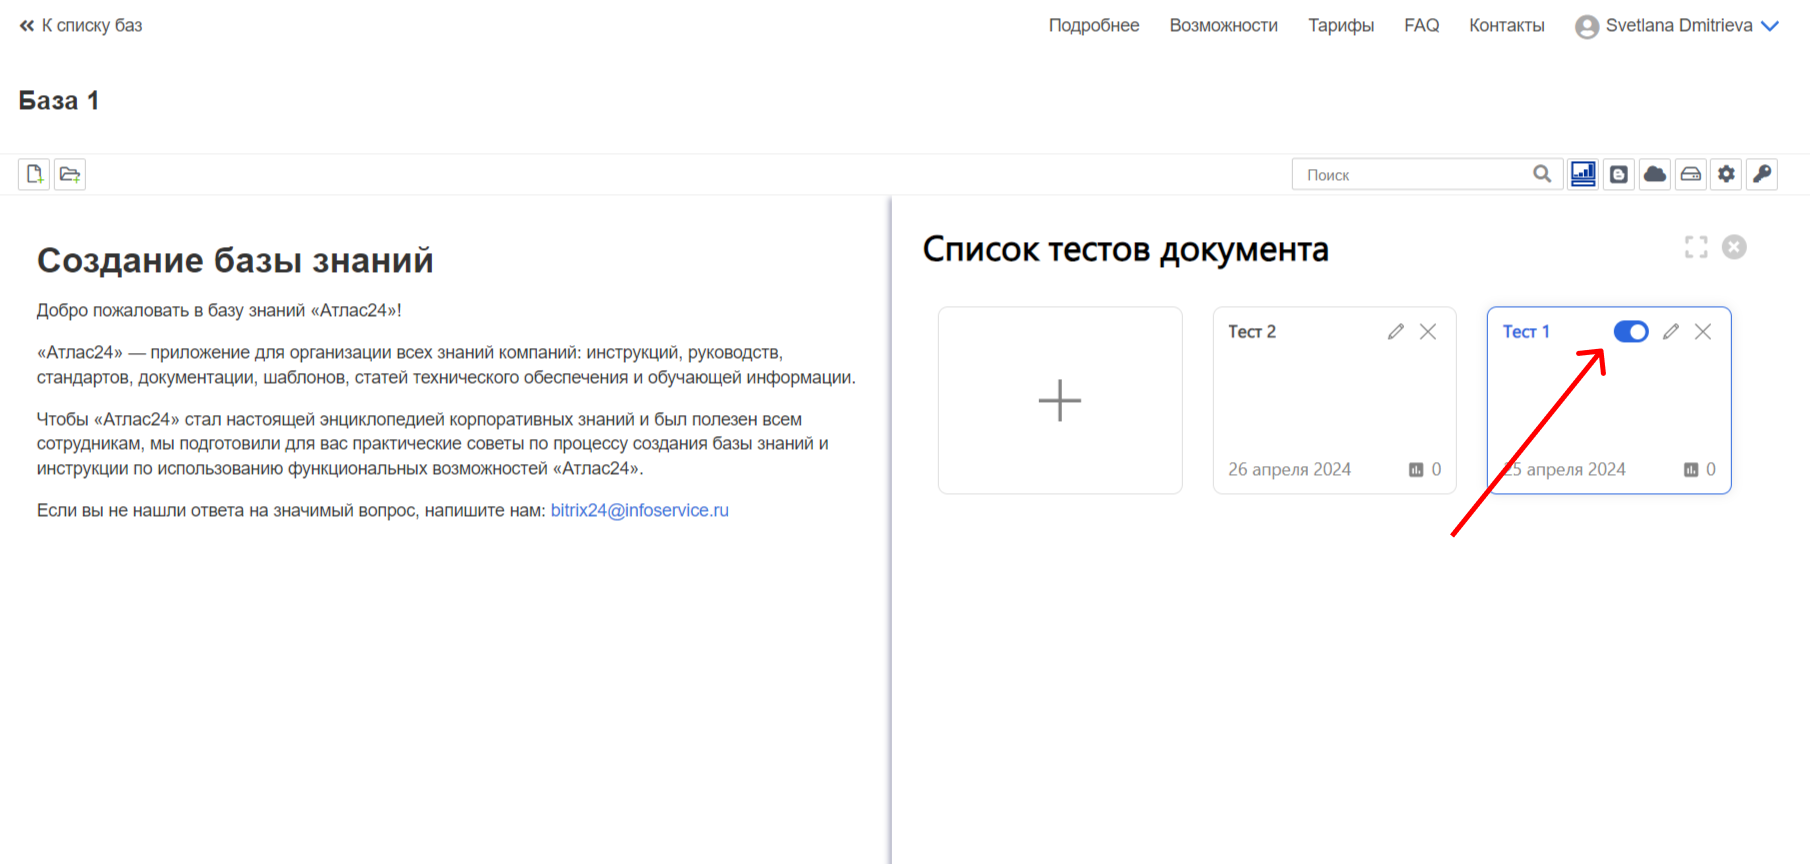Click the cloud toolbar icon
Screen dimensions: 1810x864
coord(1655,174)
